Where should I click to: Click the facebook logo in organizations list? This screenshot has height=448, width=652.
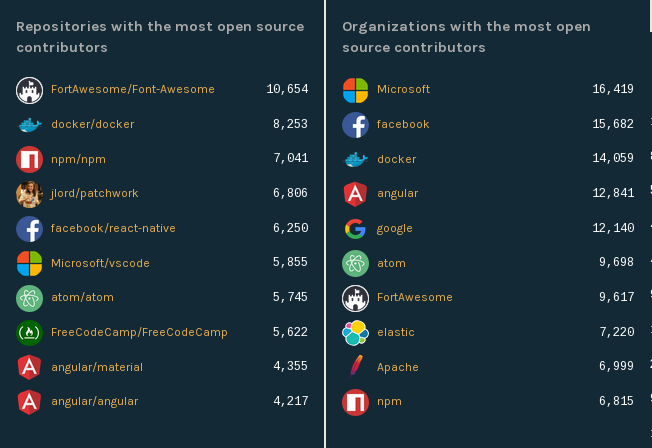click(x=355, y=125)
